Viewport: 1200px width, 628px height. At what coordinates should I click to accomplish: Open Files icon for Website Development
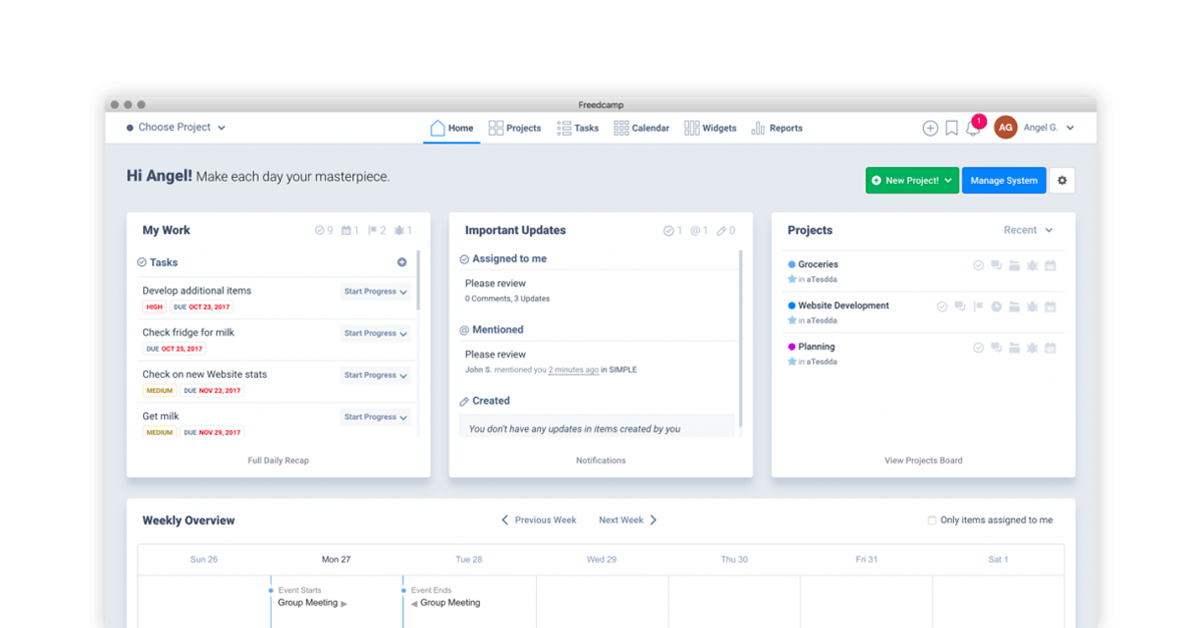[1014, 306]
